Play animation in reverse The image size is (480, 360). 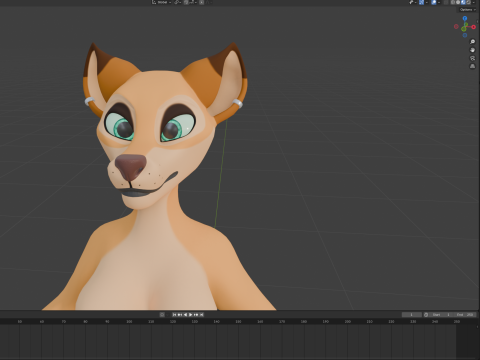point(185,315)
